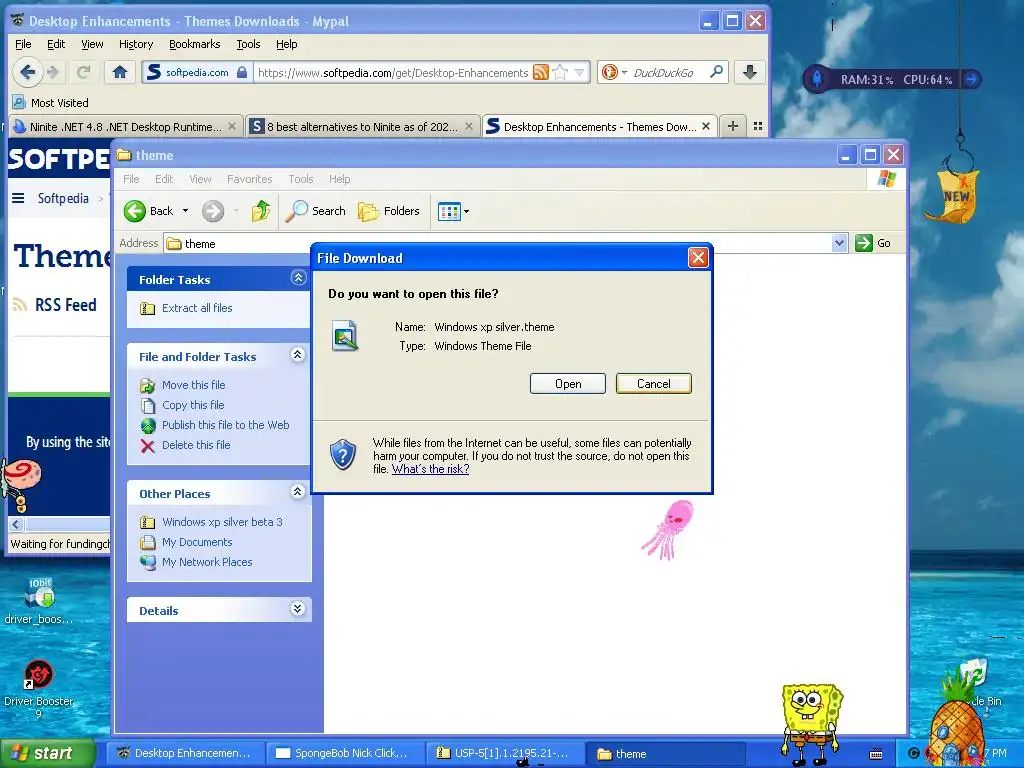This screenshot has height=768, width=1024.
Task: Bookmark page with the star icon
Action: pos(560,72)
